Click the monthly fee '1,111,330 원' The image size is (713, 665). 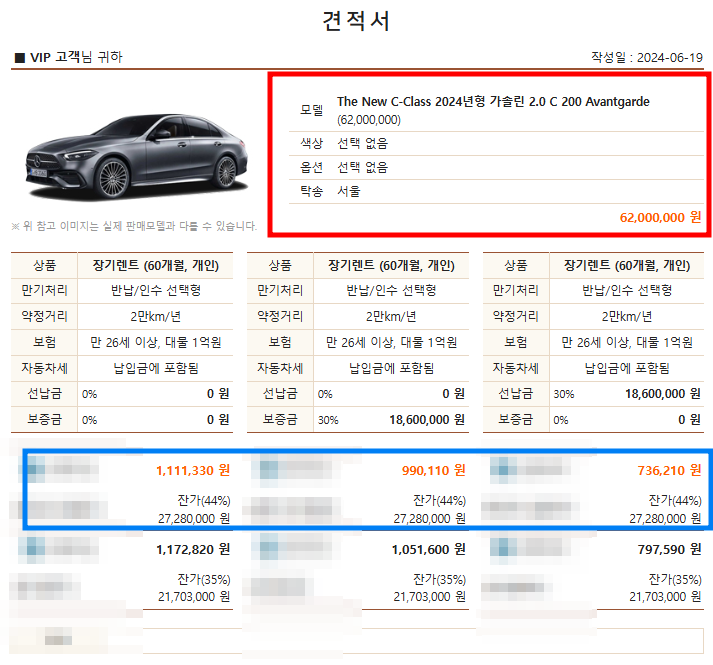tap(193, 470)
